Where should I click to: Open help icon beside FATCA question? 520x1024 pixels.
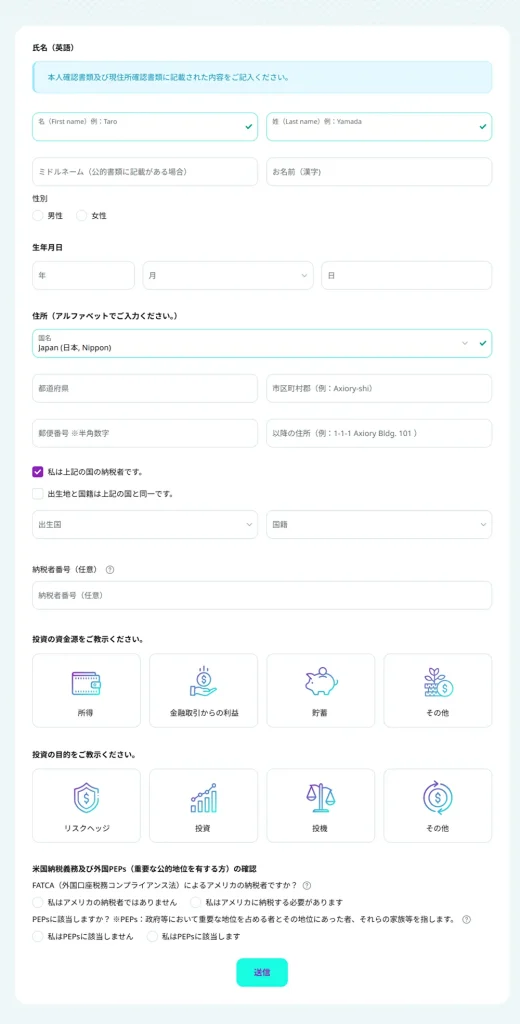(306, 886)
